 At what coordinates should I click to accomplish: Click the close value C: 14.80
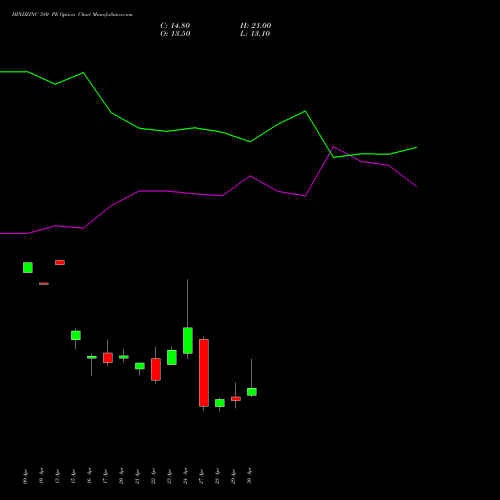pyautogui.click(x=175, y=26)
